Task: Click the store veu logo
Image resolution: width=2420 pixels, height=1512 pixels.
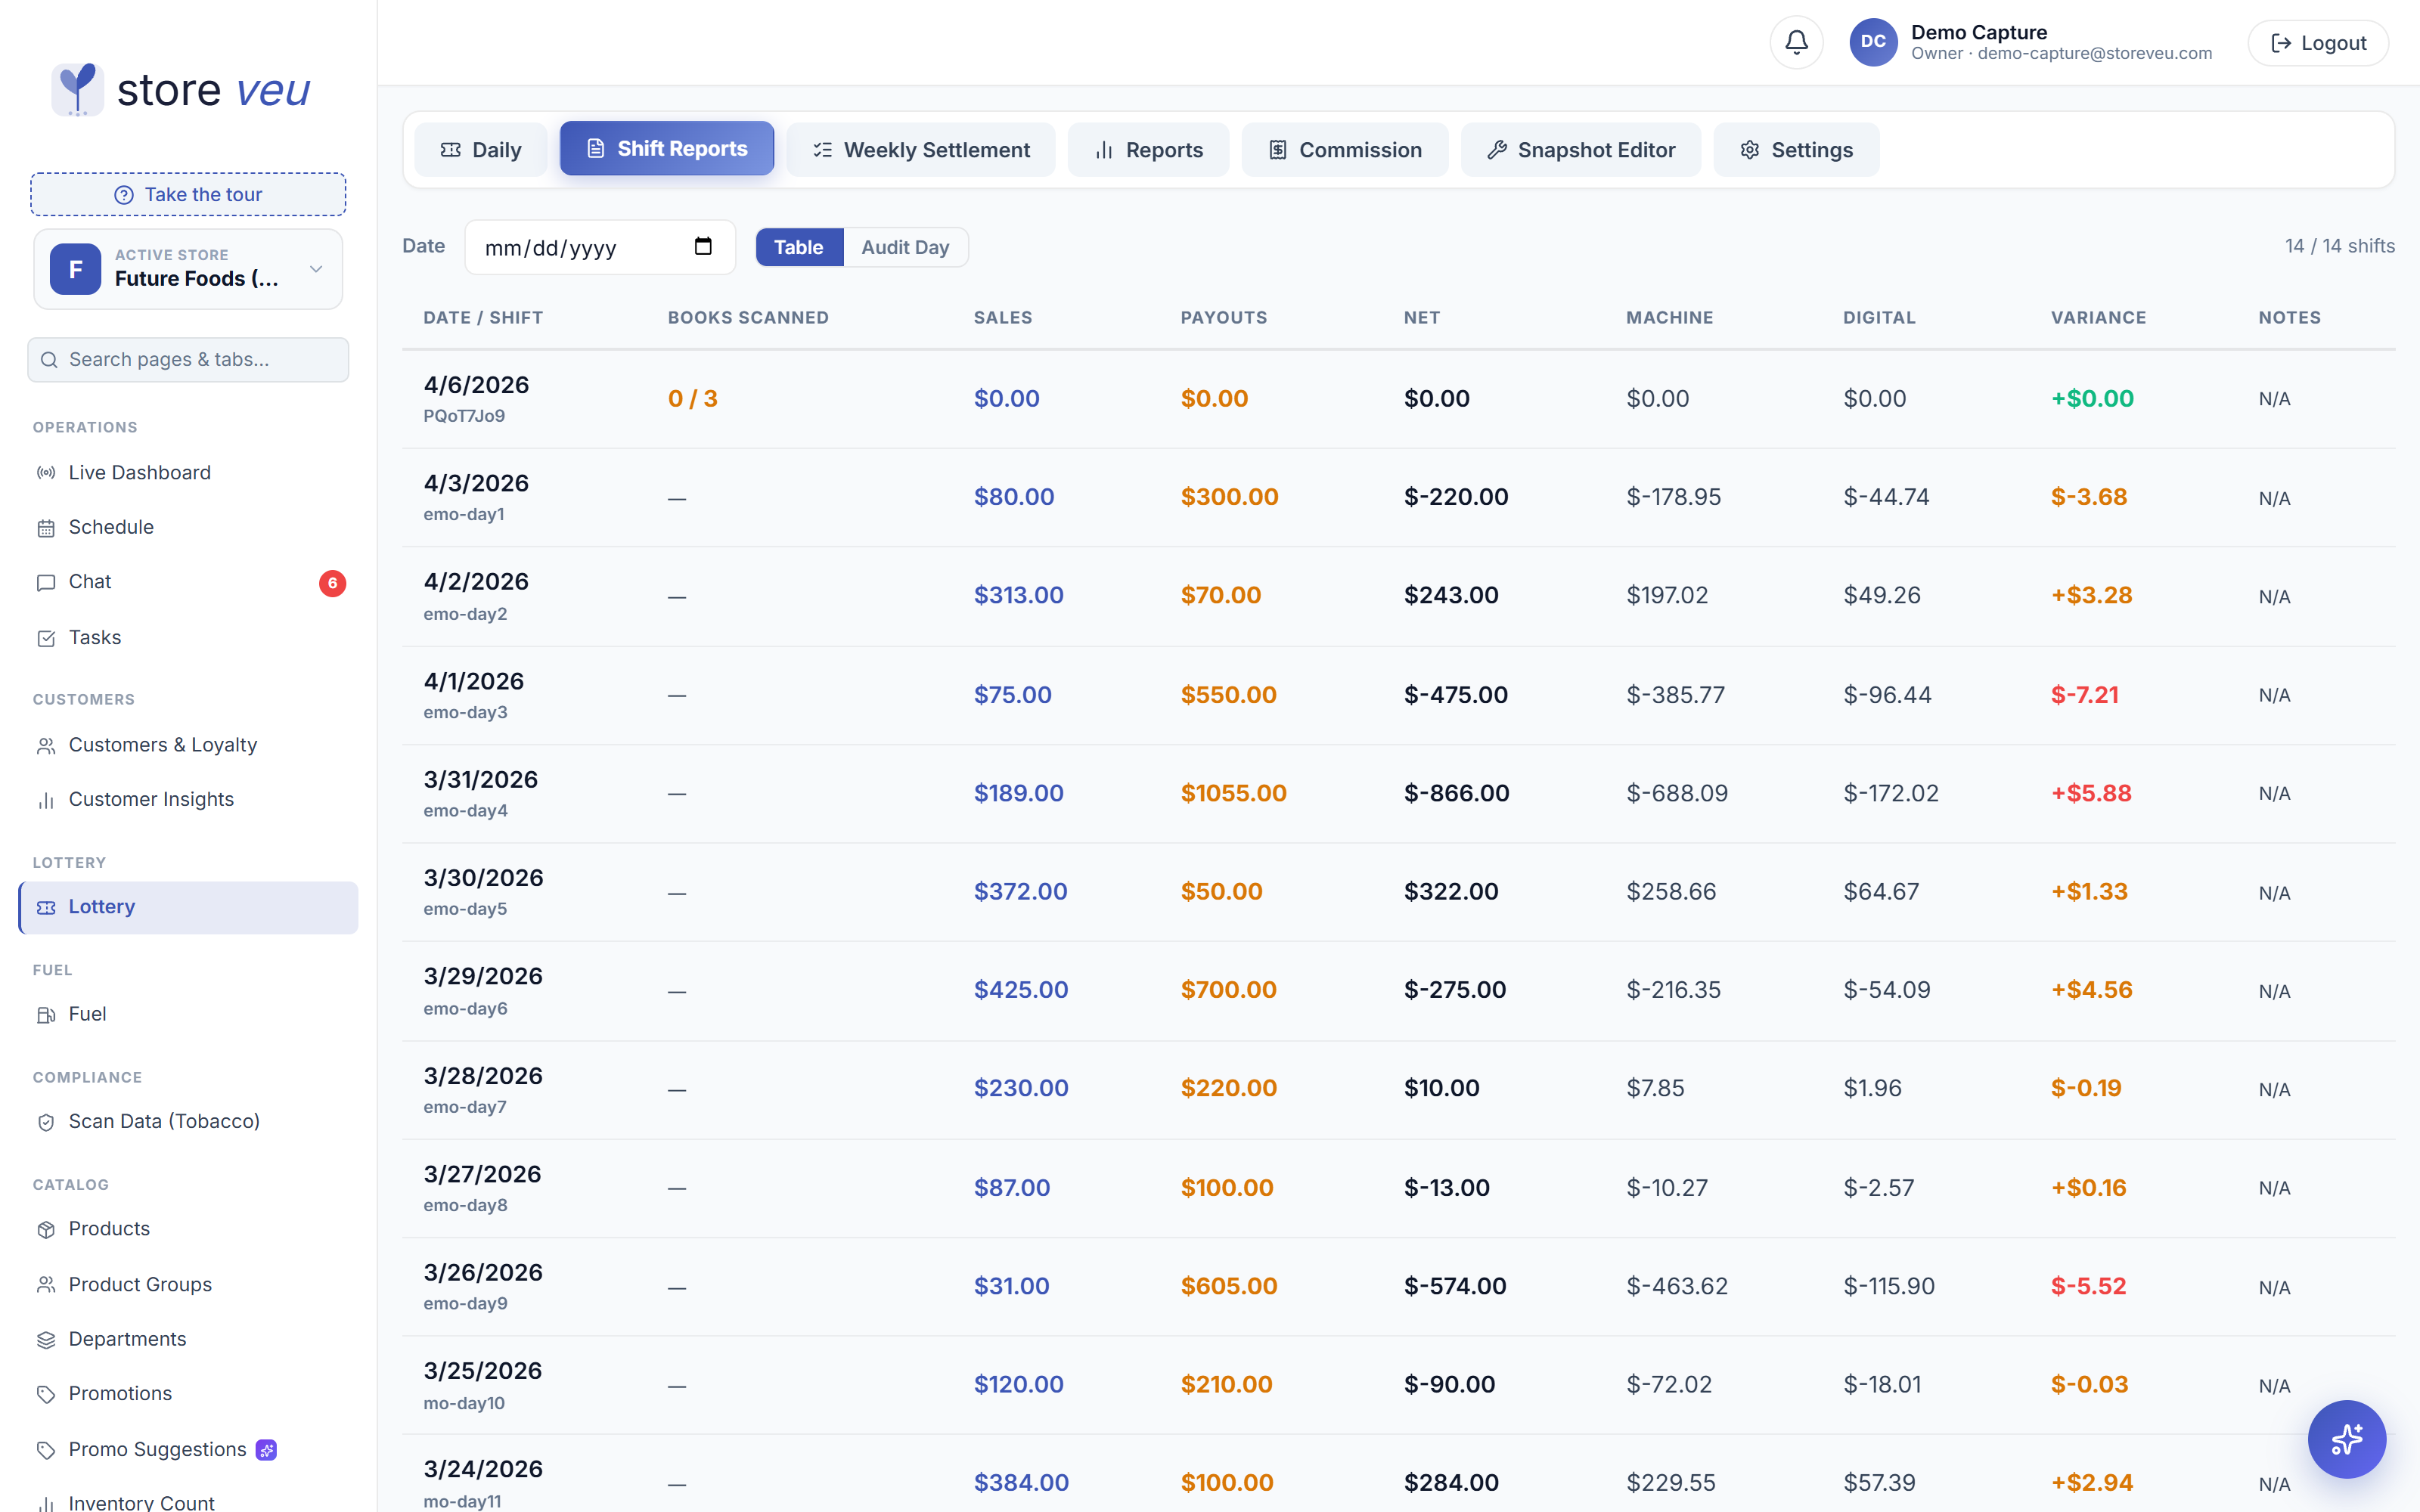Action: [181, 90]
